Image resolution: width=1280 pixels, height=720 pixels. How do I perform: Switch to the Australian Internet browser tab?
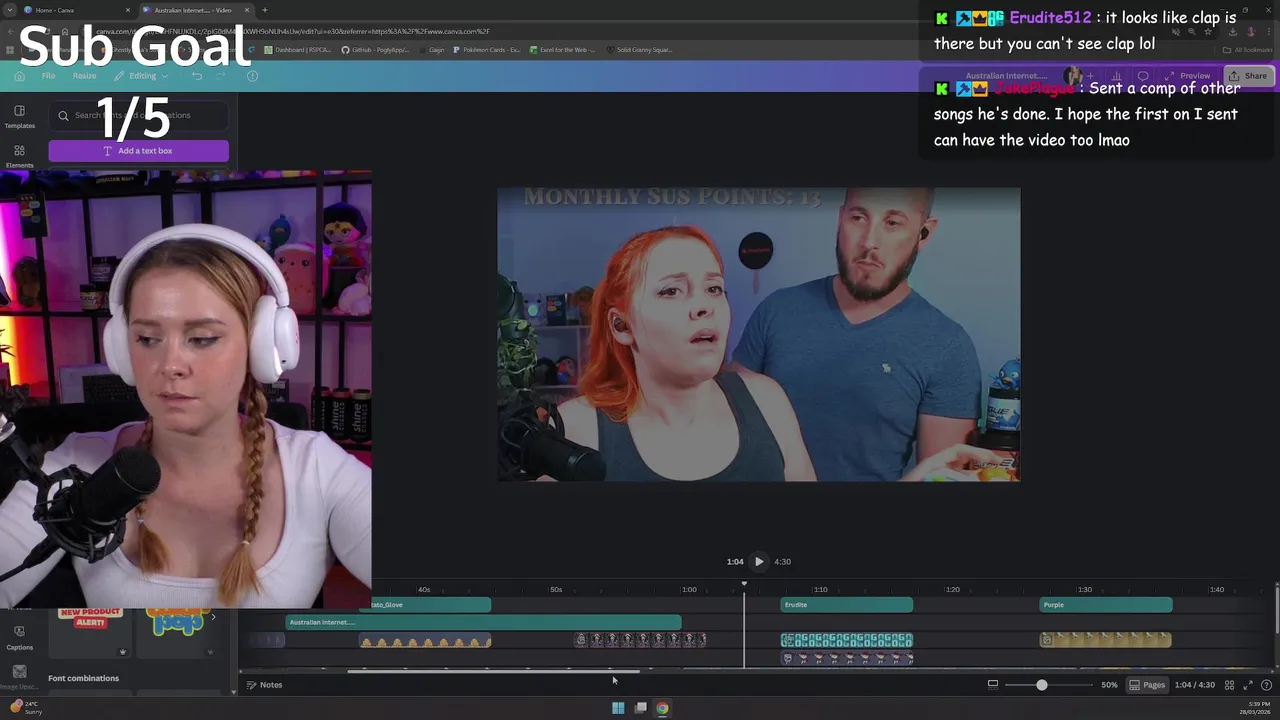point(195,10)
